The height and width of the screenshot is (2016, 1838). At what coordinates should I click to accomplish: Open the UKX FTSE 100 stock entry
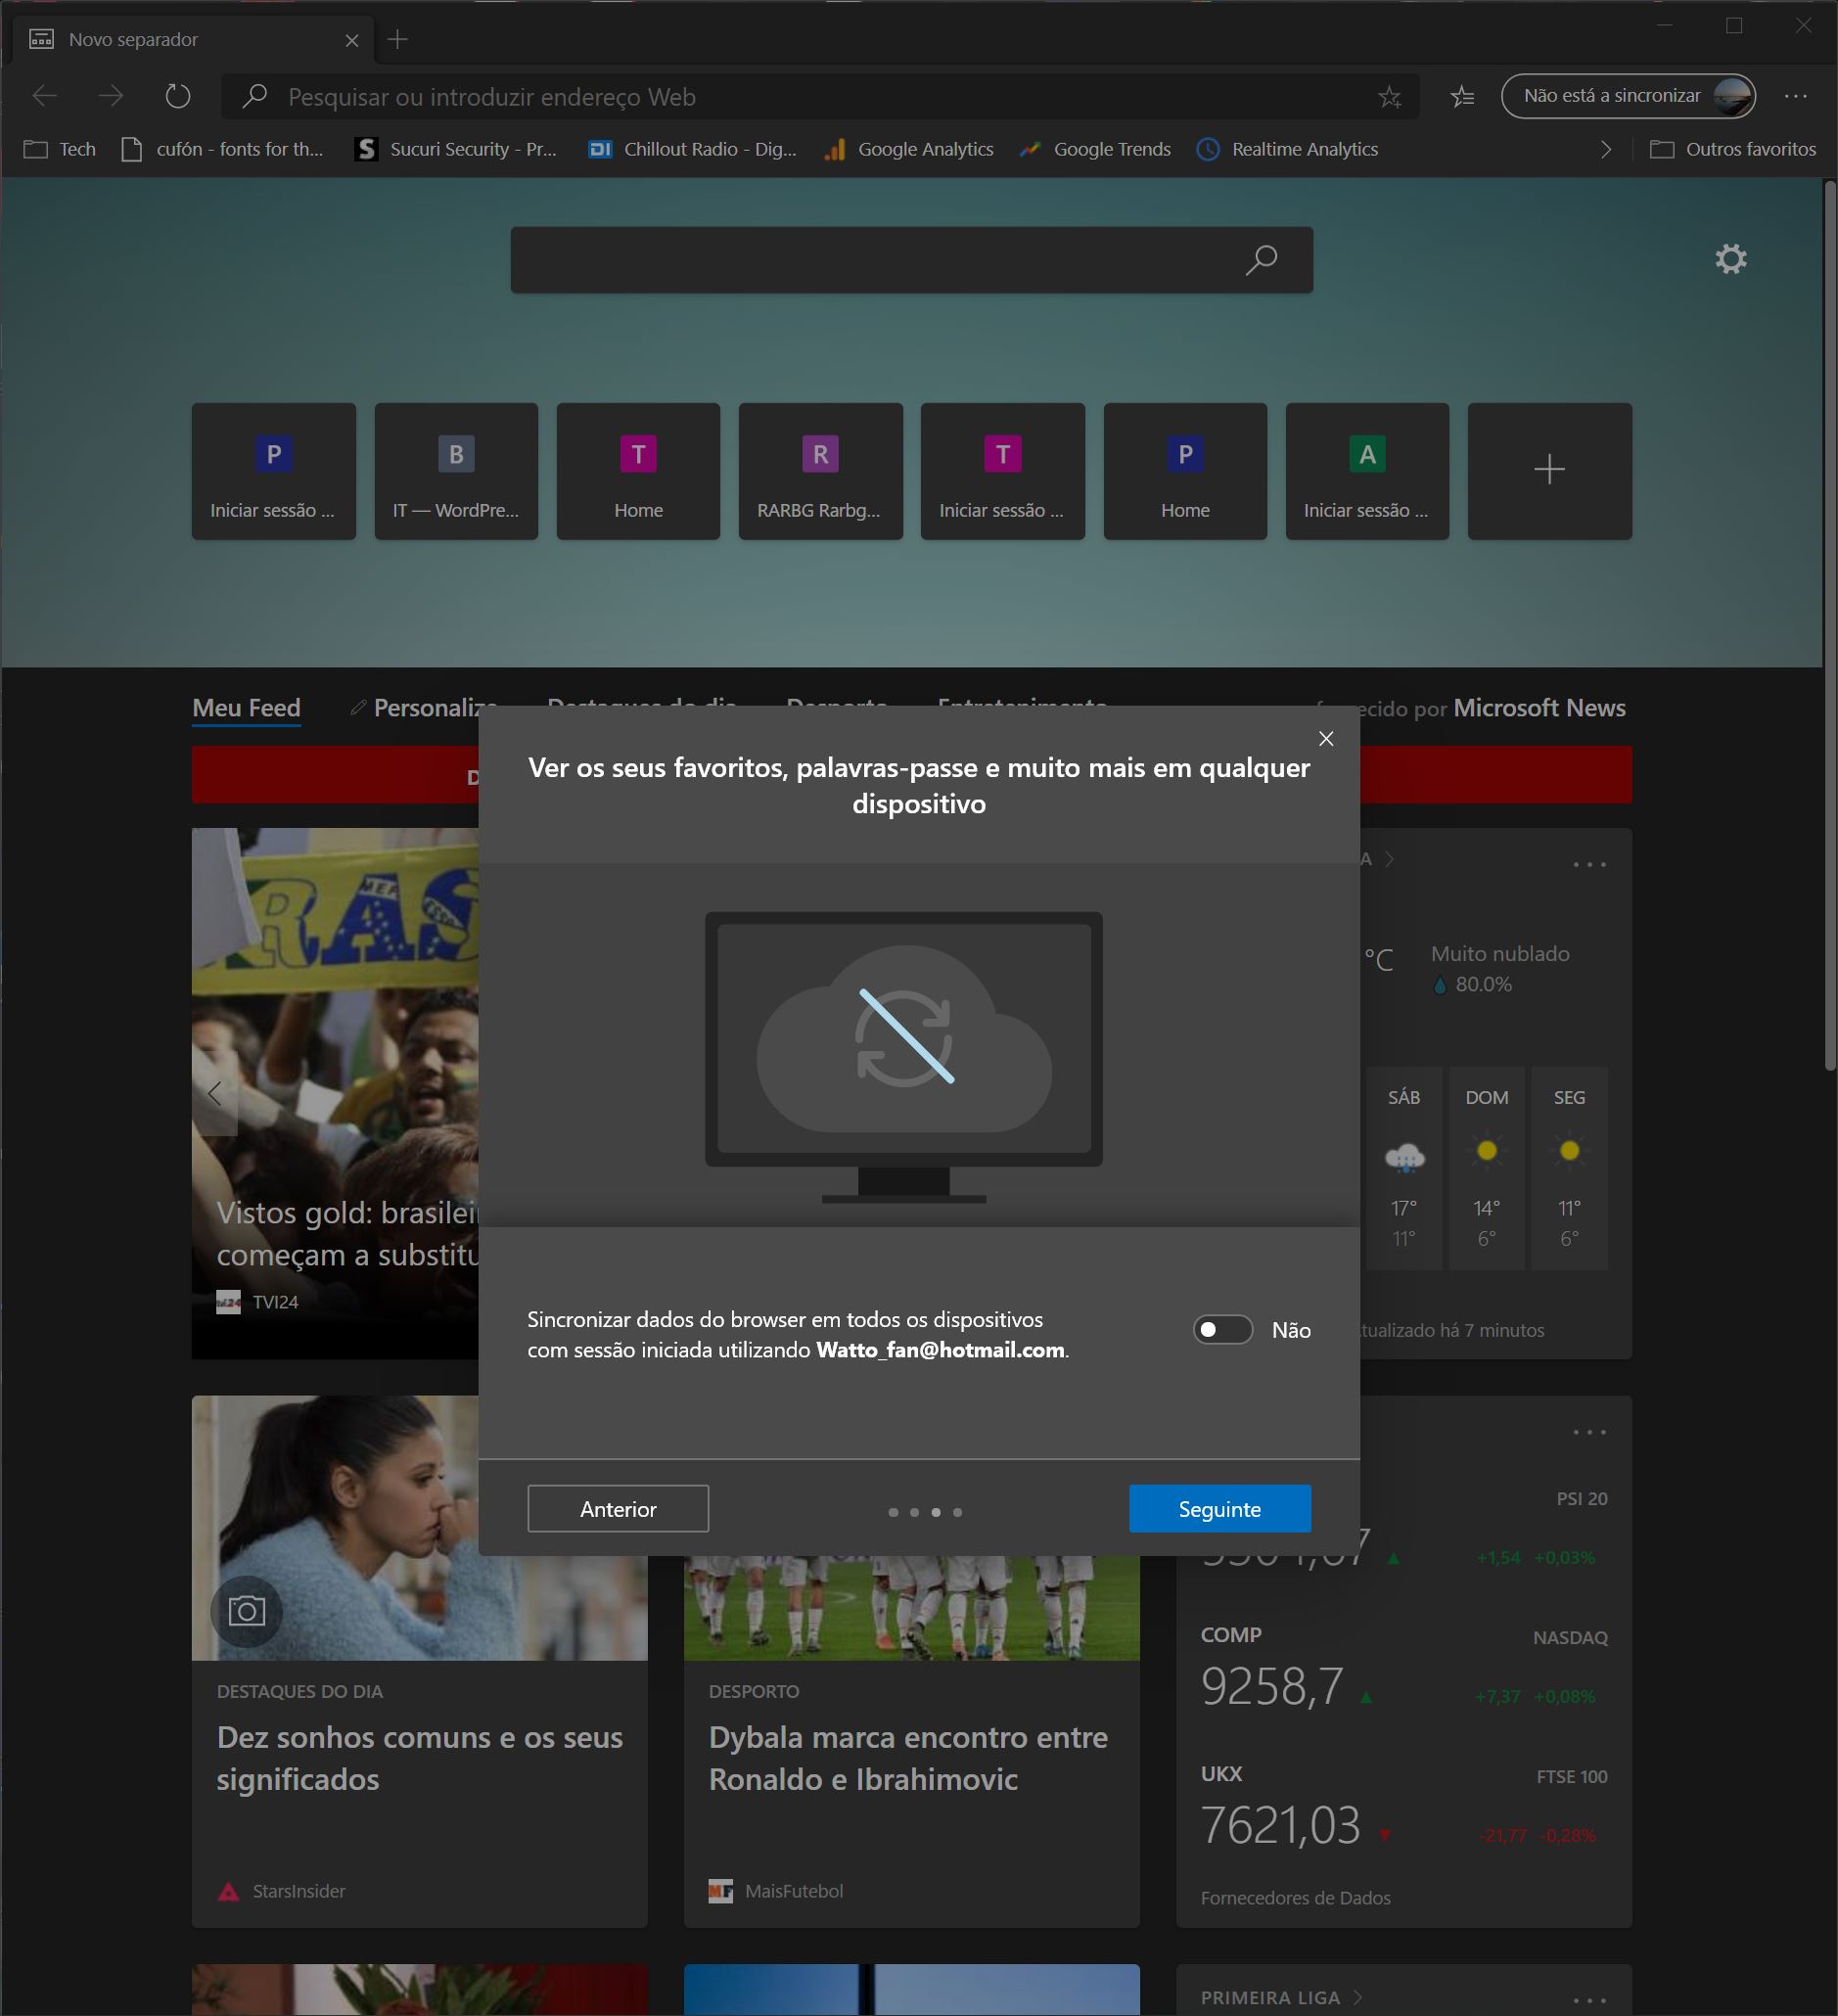pyautogui.click(x=1404, y=1808)
